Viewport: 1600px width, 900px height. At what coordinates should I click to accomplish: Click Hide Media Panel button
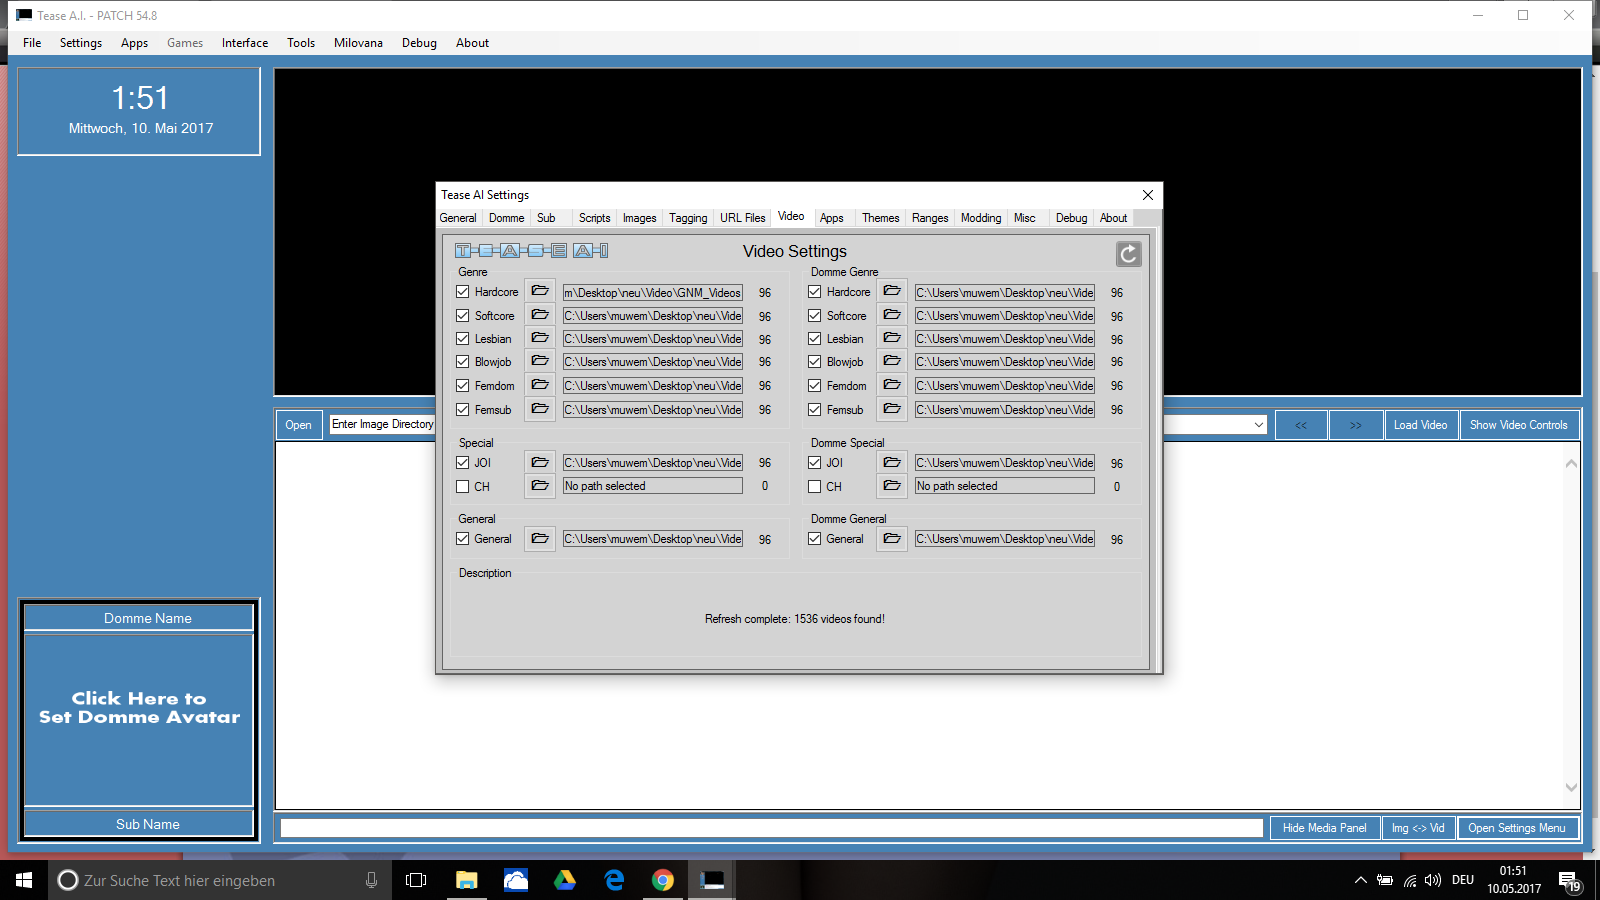pos(1324,828)
